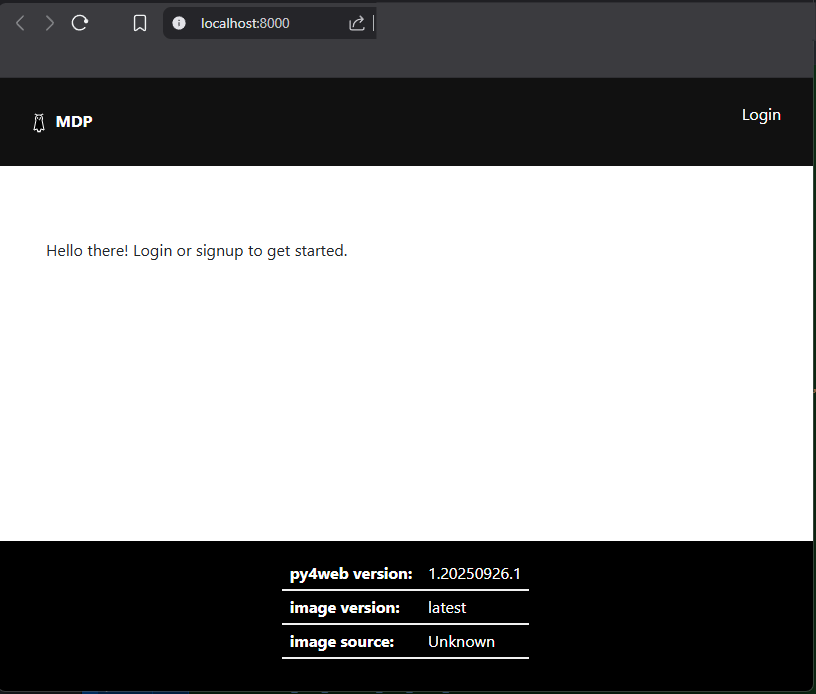
Task: Reload the current page
Action: (x=81, y=23)
